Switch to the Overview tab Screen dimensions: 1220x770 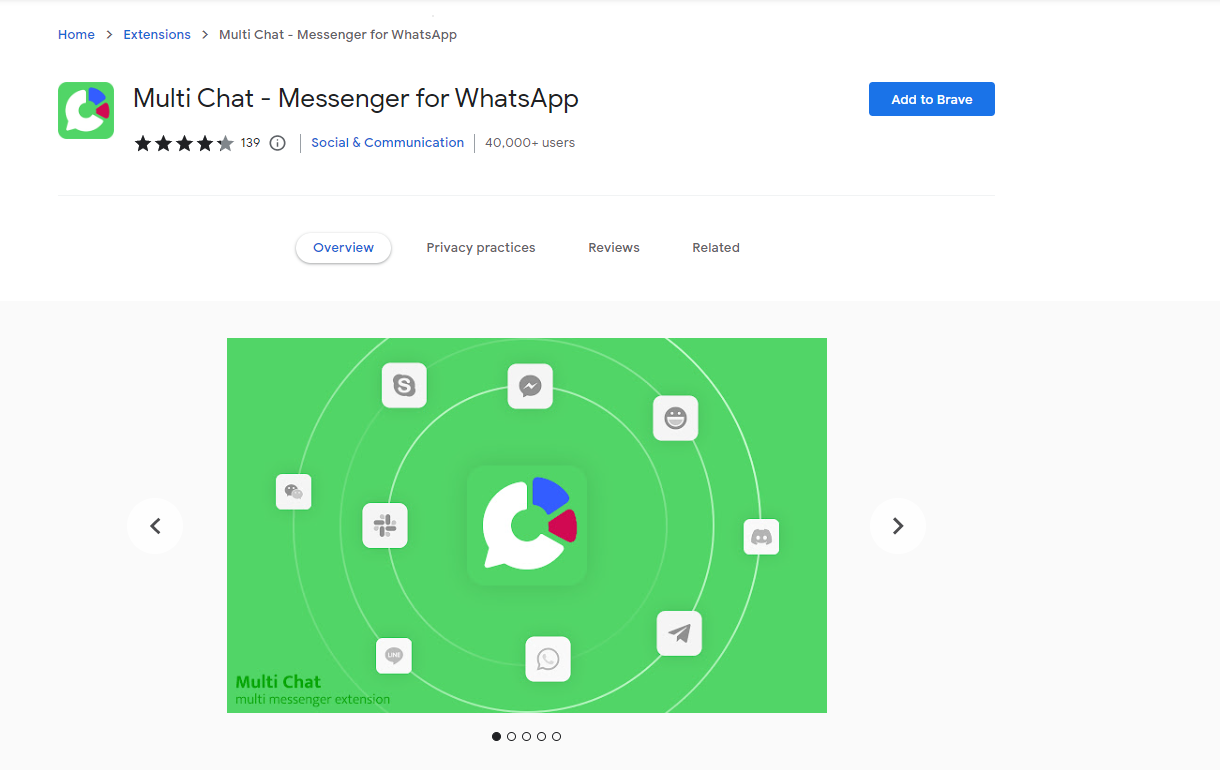(x=343, y=248)
